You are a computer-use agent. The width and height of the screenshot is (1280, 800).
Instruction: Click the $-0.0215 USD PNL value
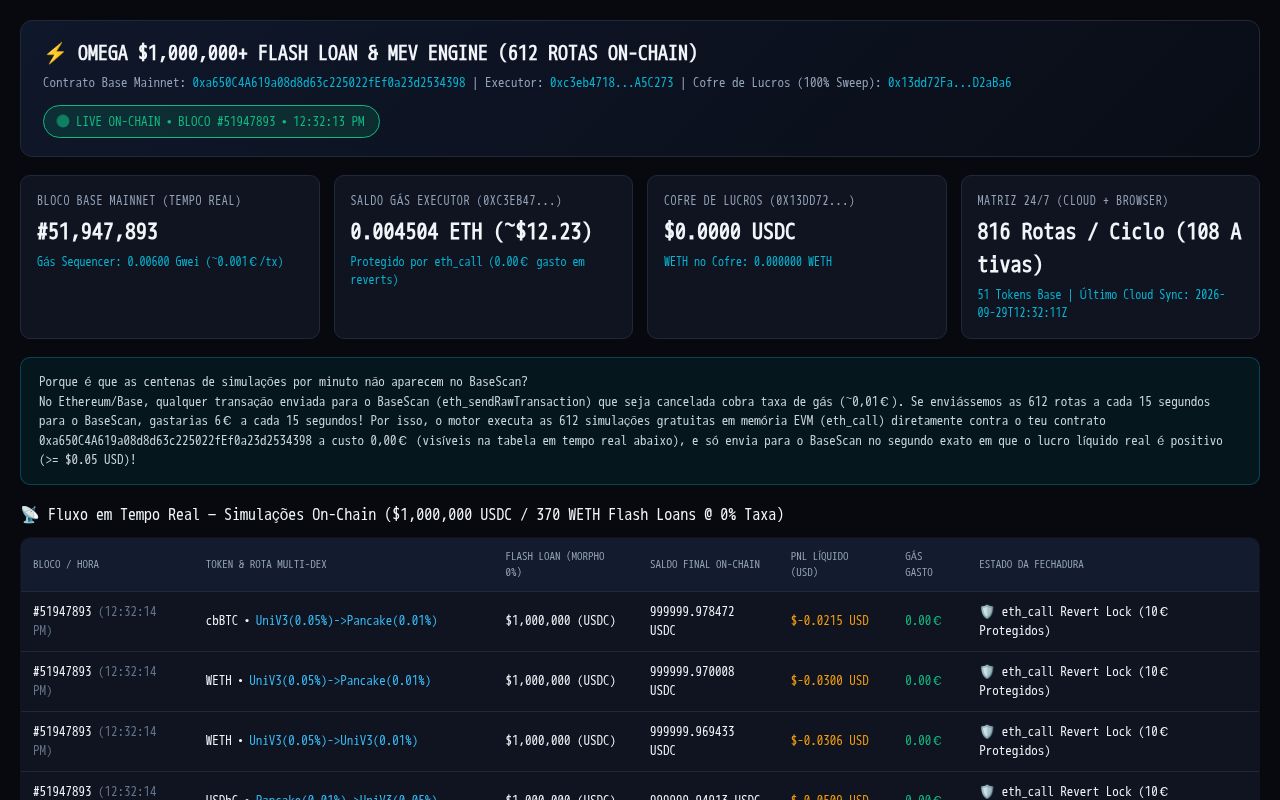(x=829, y=621)
